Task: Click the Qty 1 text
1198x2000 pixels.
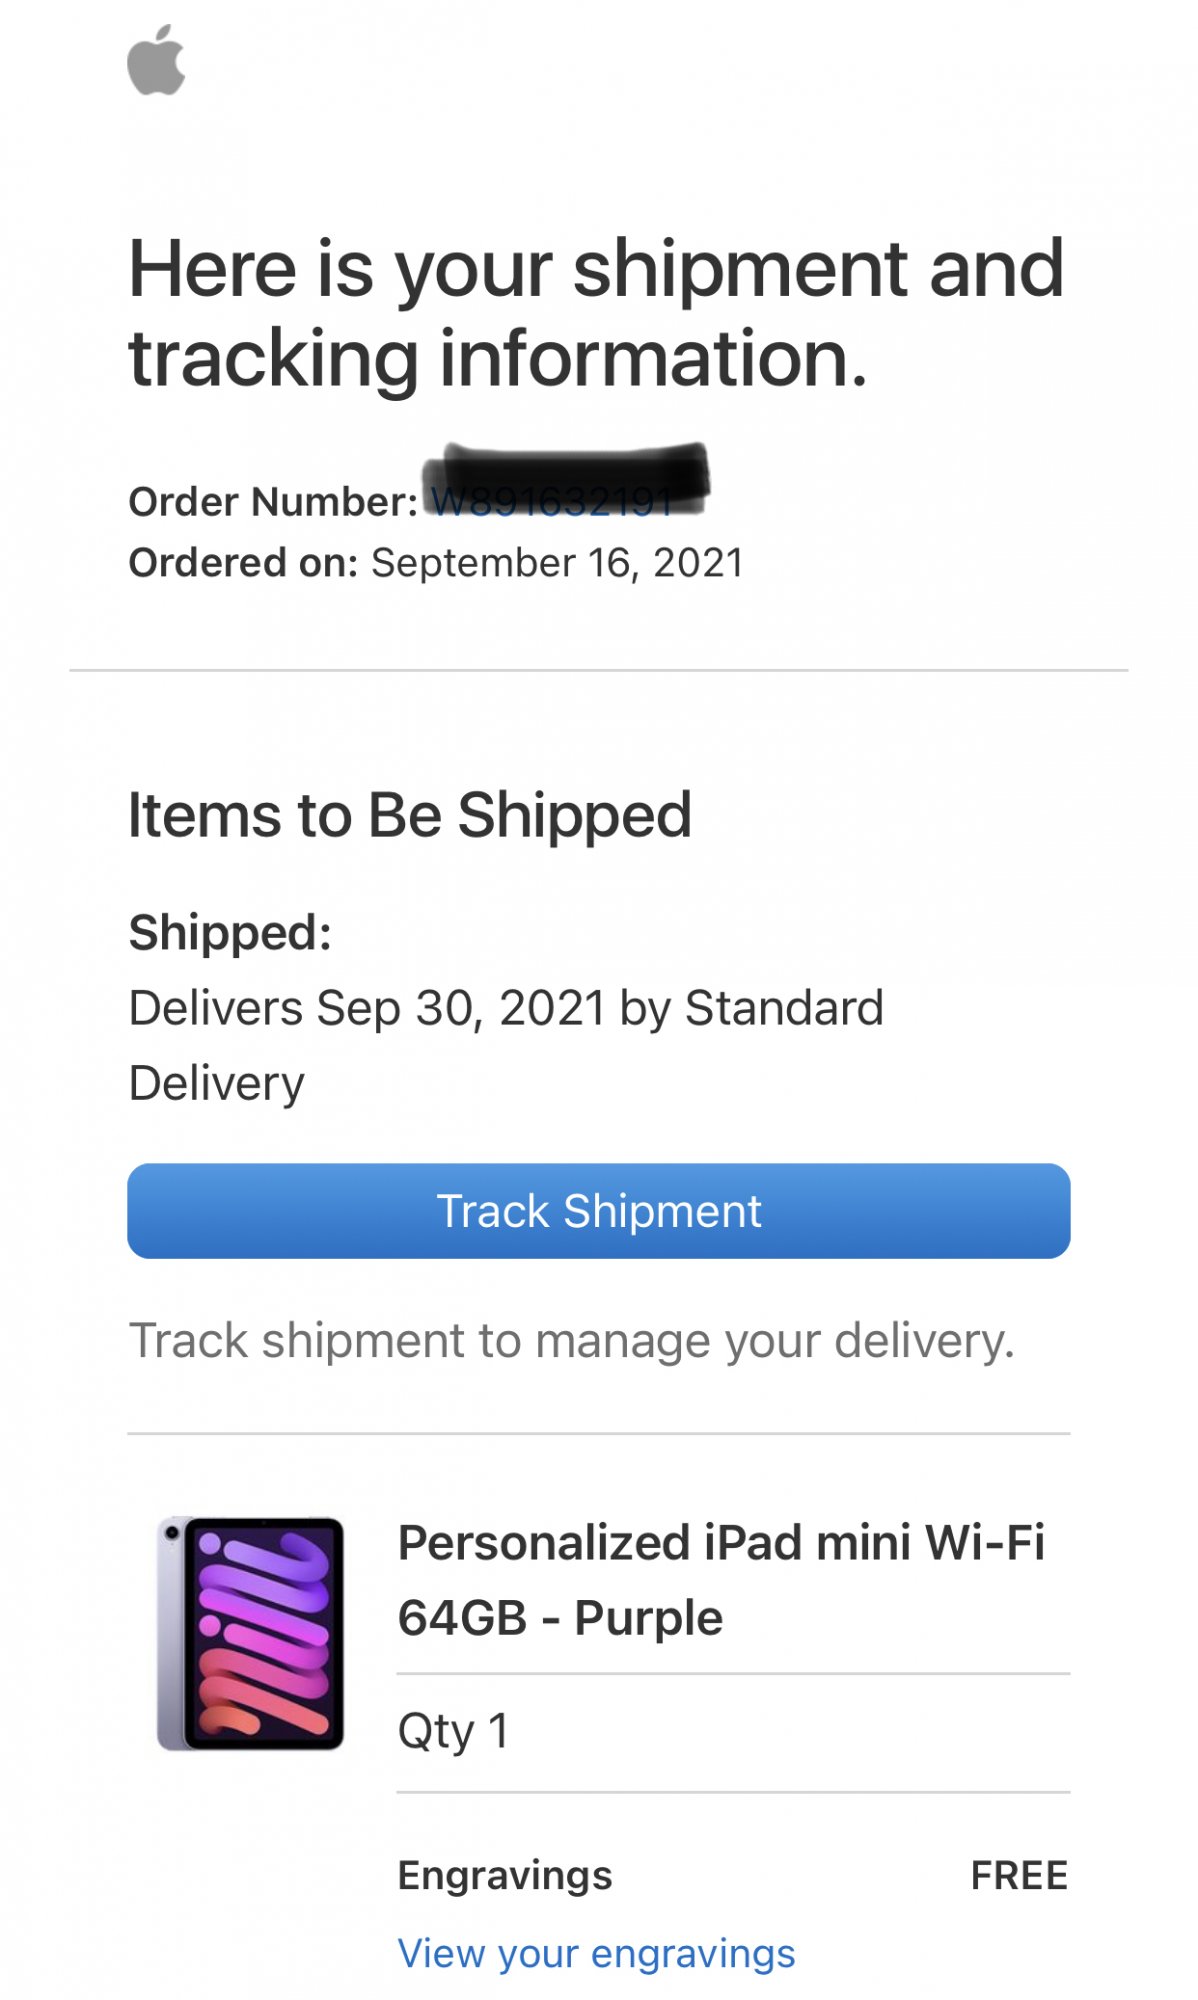Action: [x=453, y=1730]
